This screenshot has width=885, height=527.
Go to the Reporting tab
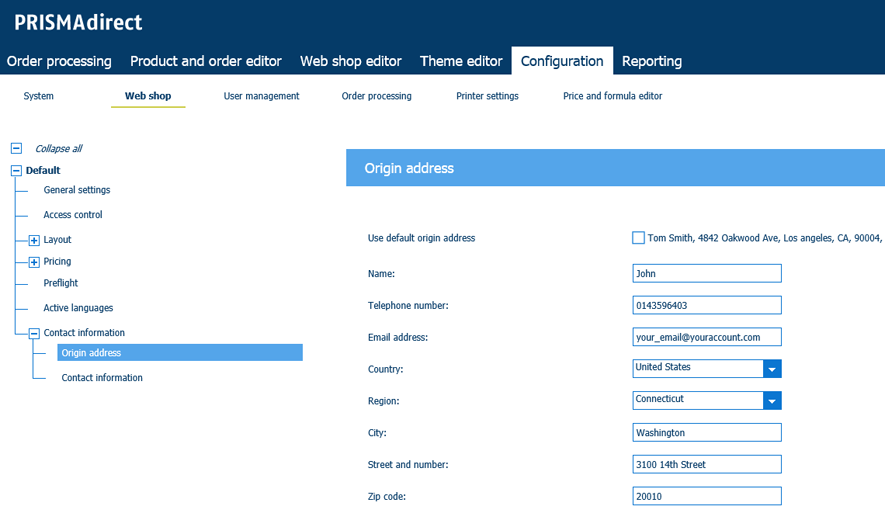[652, 61]
